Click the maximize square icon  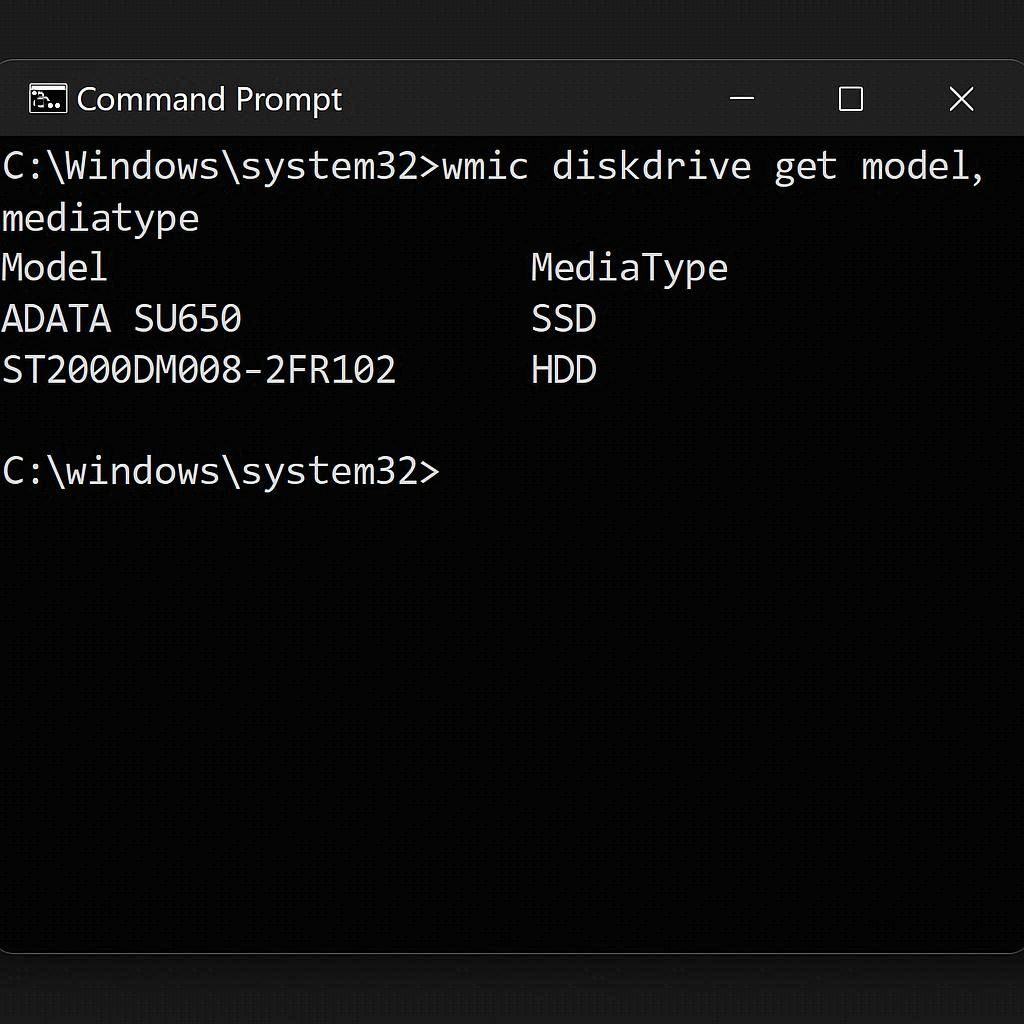click(851, 98)
